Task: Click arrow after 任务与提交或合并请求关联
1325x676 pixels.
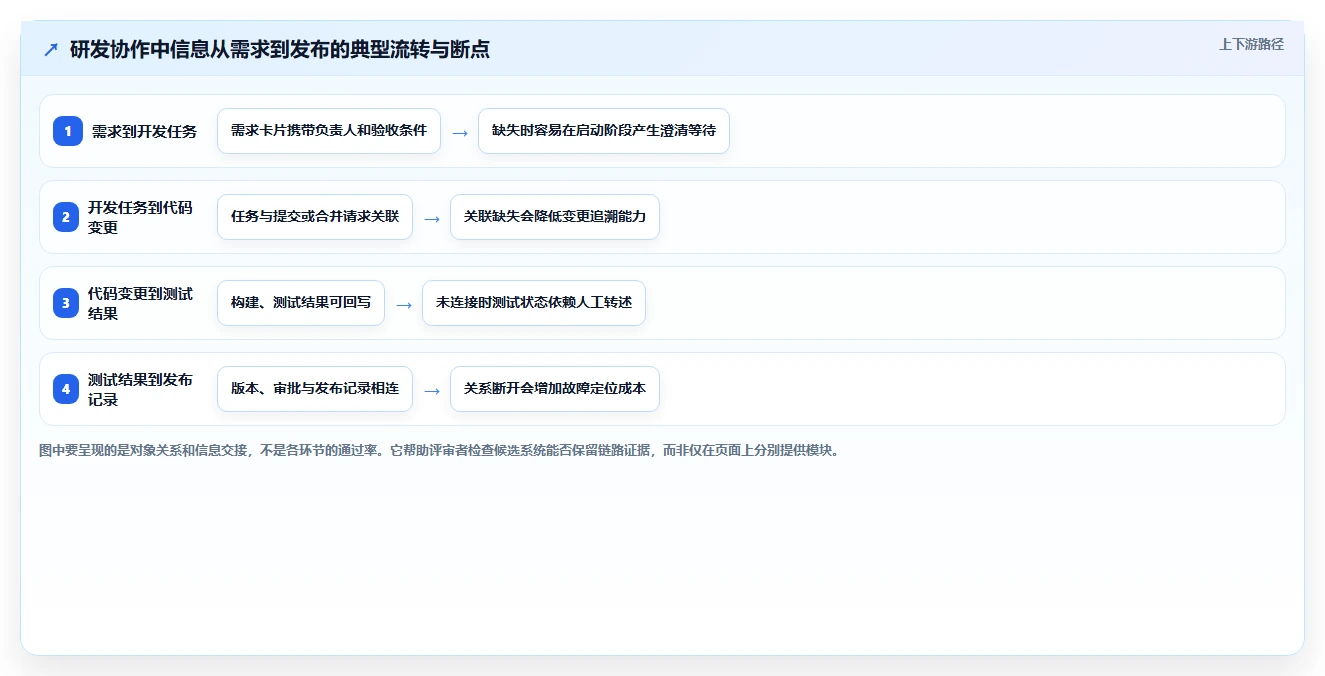Action: point(432,218)
